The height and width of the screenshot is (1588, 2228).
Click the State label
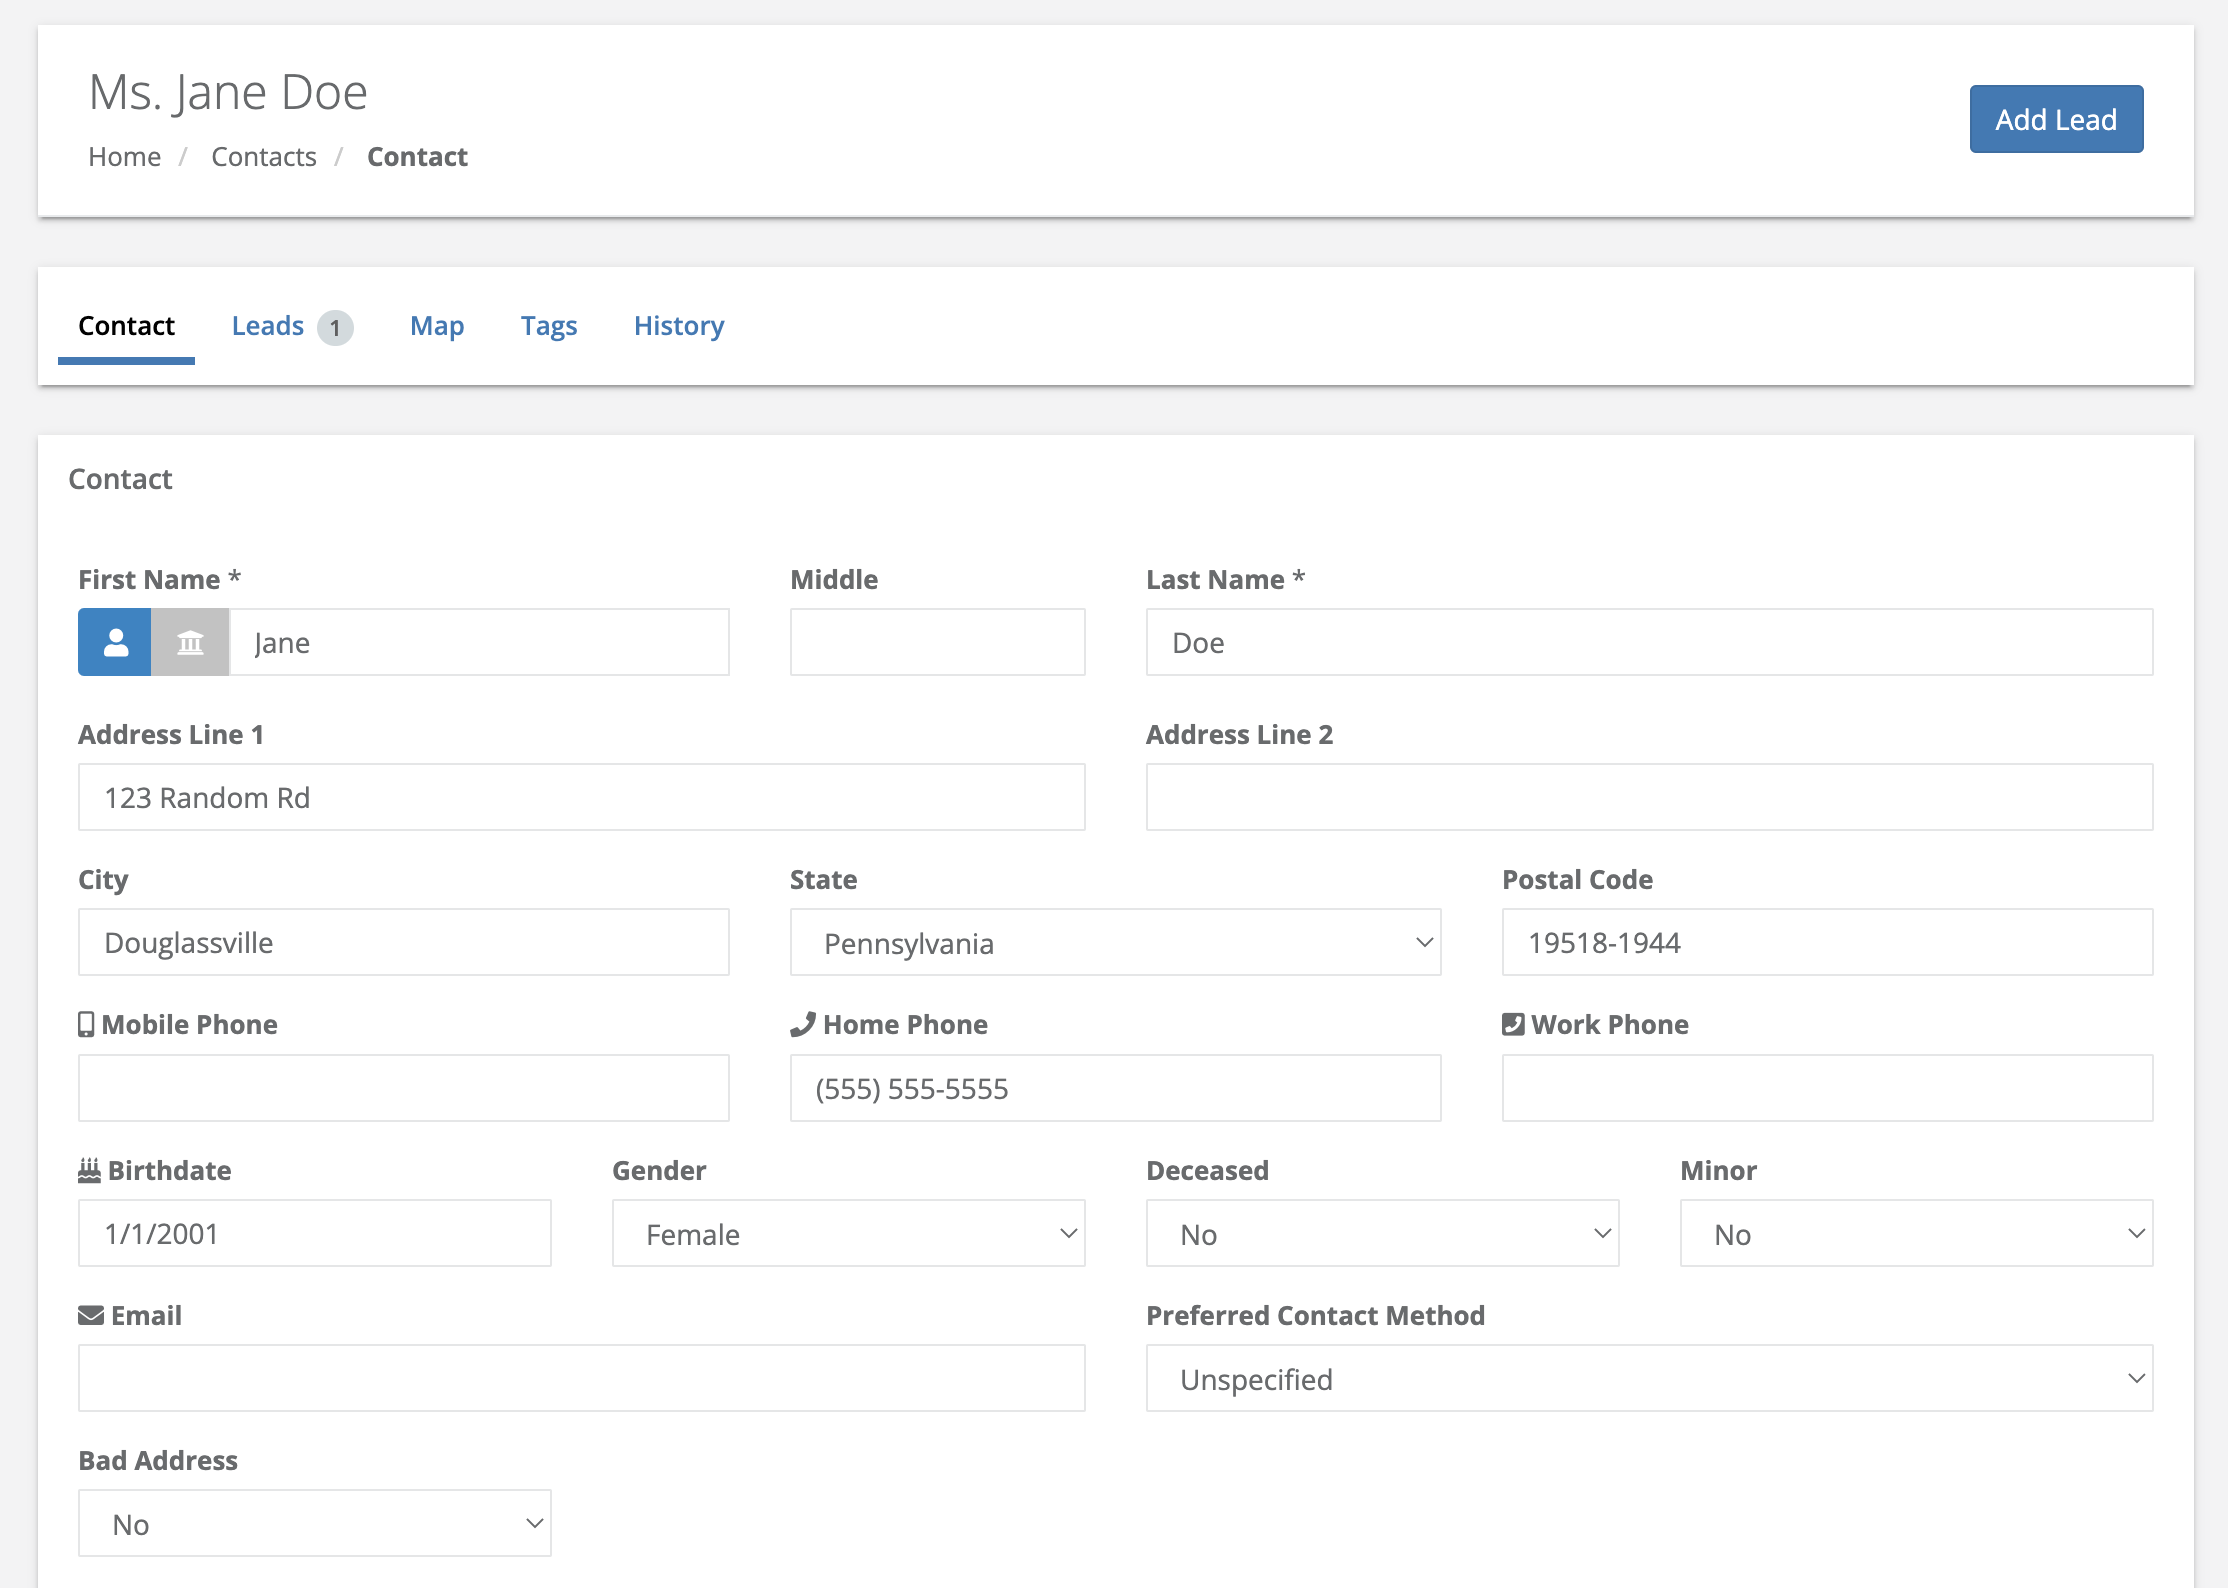[823, 879]
